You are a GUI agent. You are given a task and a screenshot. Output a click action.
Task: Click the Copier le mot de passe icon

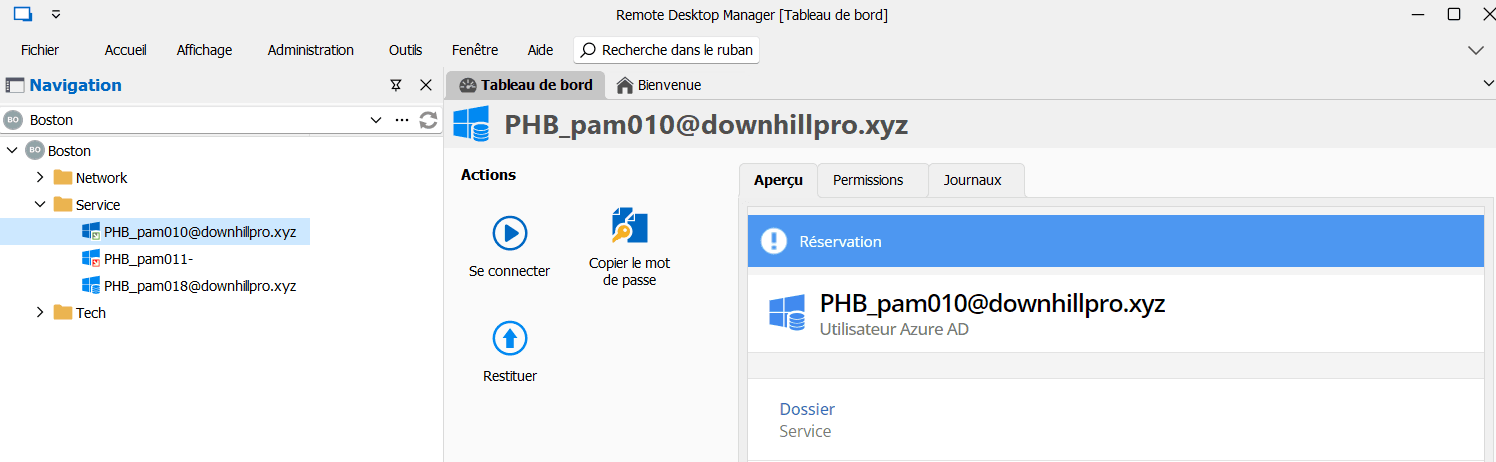629,226
